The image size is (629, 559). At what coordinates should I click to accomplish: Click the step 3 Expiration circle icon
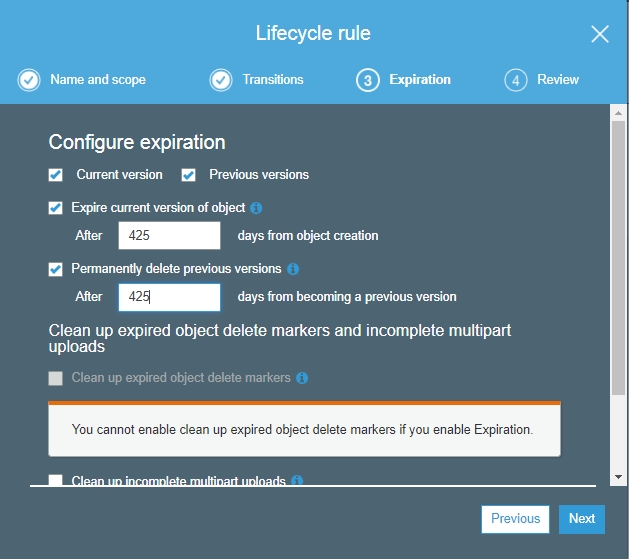367,80
